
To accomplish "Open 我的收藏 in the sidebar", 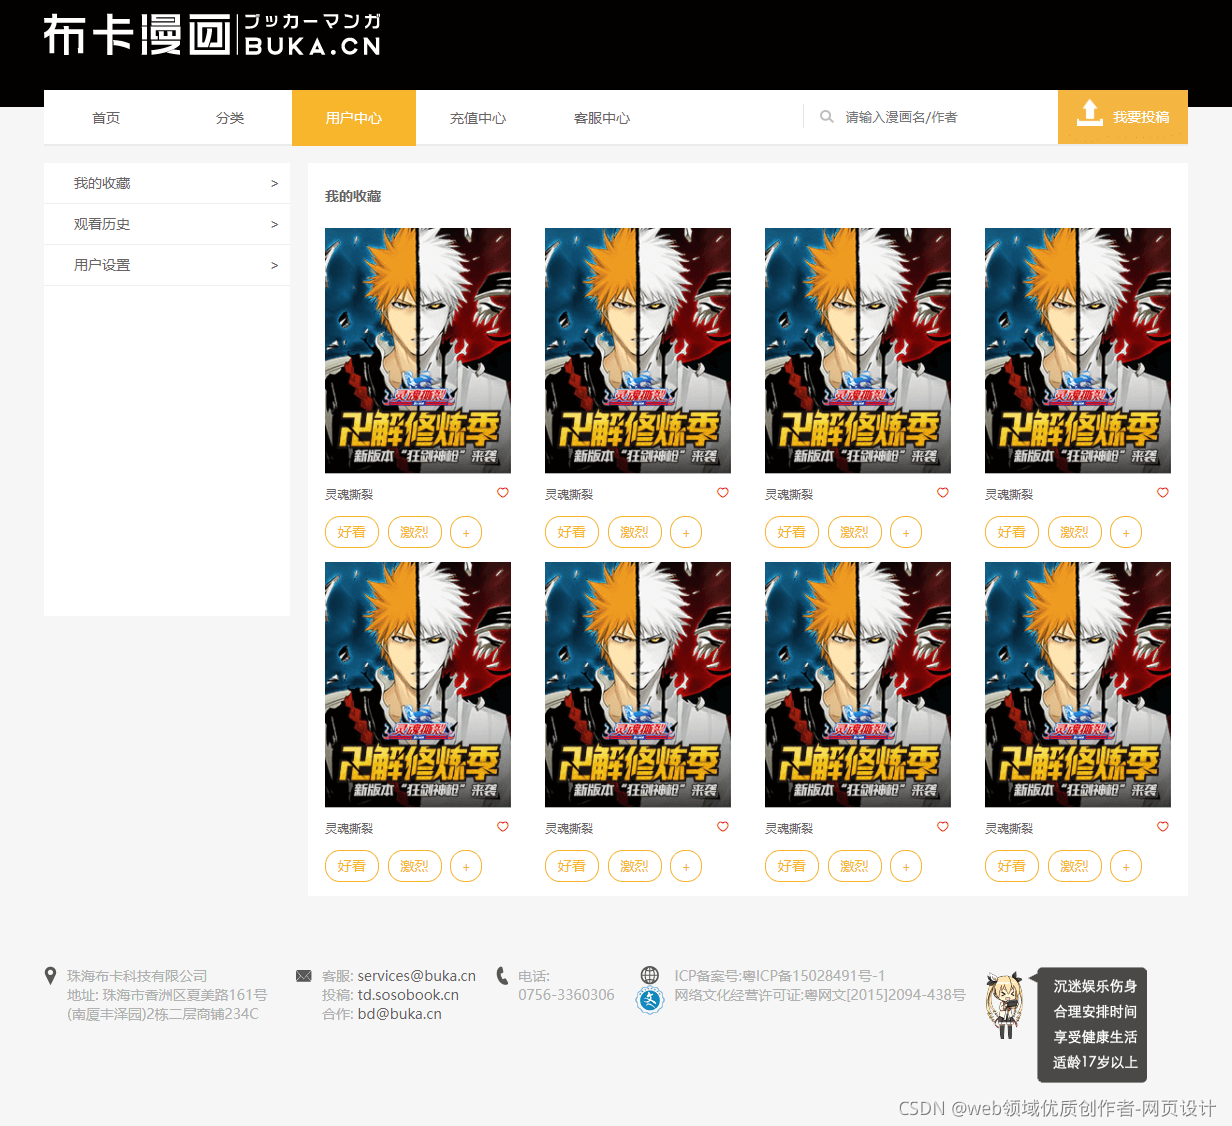I will point(167,183).
